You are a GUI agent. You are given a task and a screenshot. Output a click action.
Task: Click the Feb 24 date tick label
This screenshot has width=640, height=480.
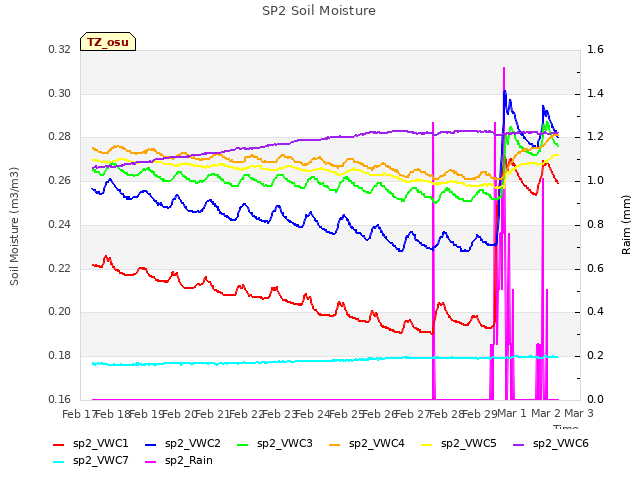[x=313, y=414]
